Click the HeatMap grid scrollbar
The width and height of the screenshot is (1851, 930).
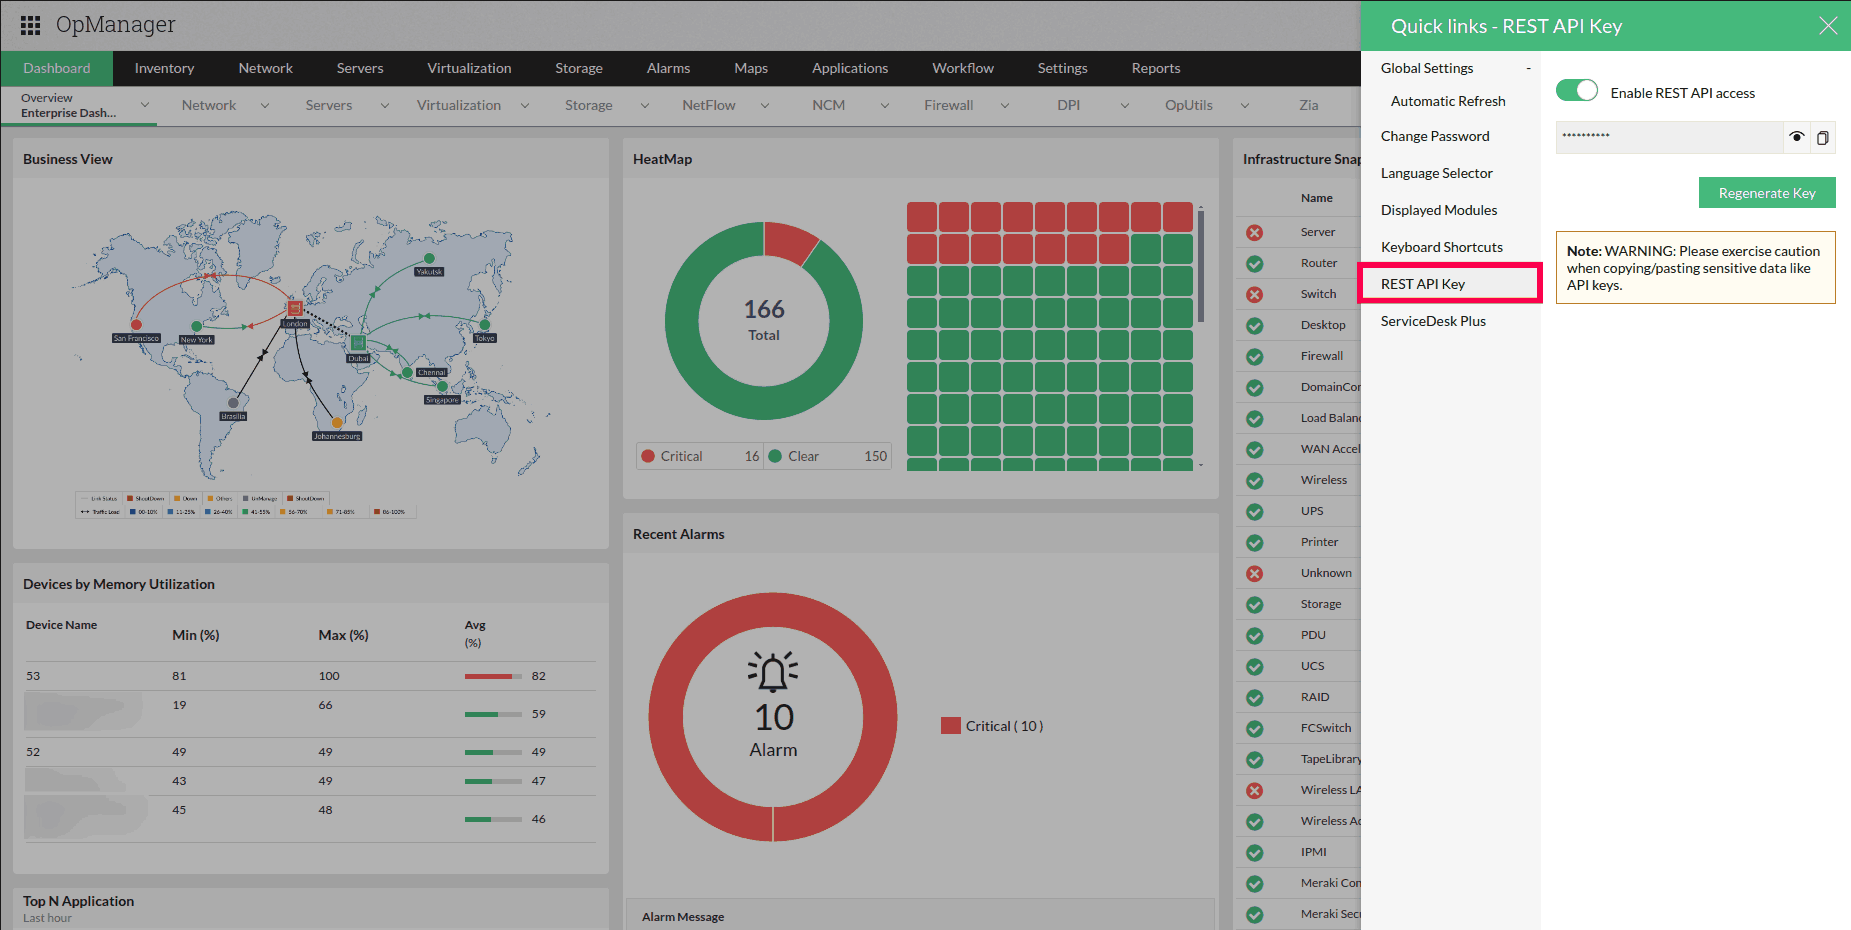(x=1200, y=265)
